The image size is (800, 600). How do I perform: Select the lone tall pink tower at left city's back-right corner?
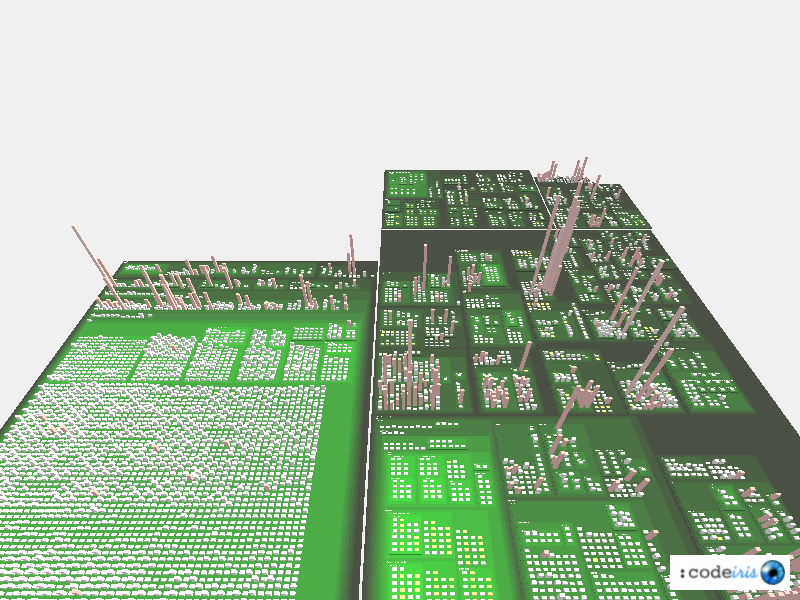[351, 256]
